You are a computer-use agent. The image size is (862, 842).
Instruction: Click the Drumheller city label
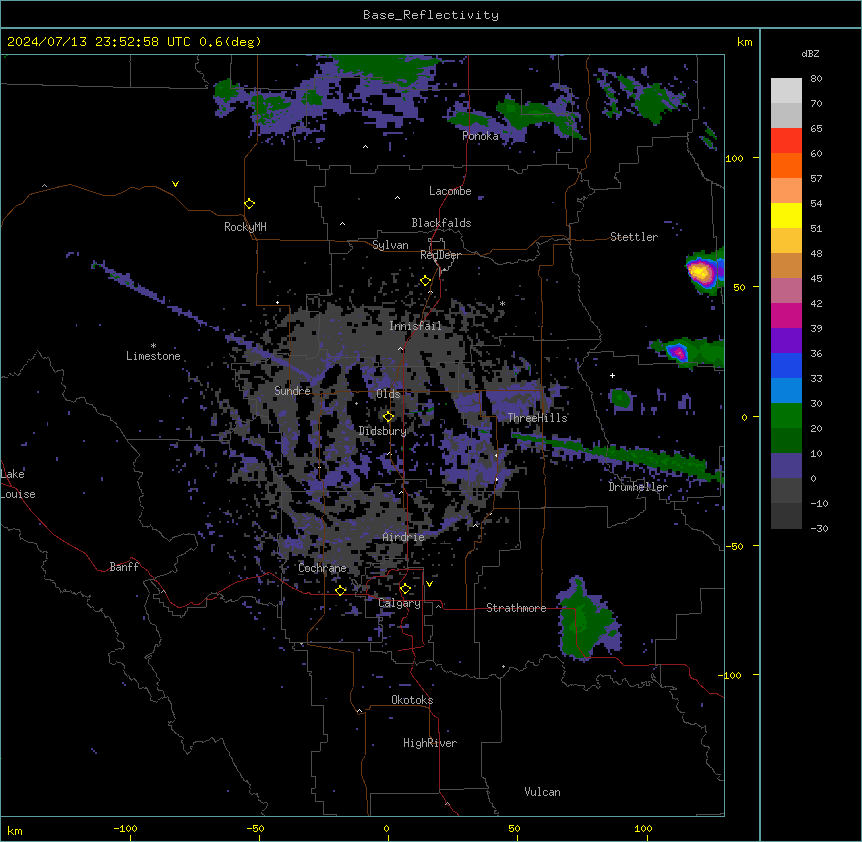pyautogui.click(x=638, y=487)
